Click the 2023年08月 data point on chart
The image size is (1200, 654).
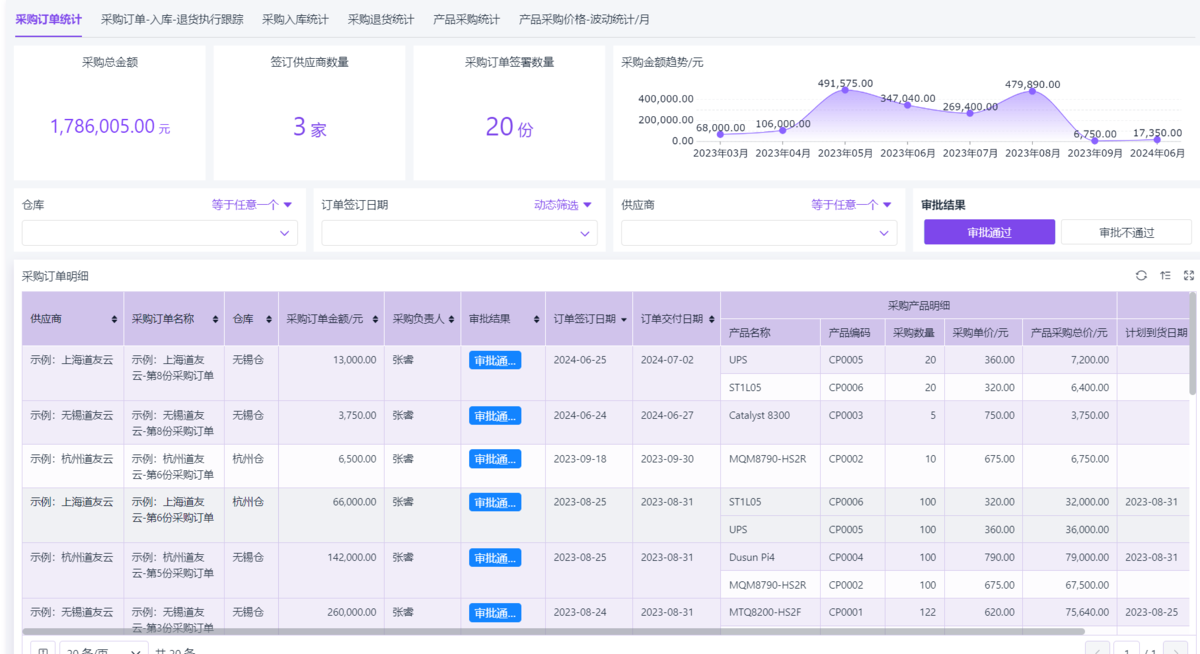1033,92
